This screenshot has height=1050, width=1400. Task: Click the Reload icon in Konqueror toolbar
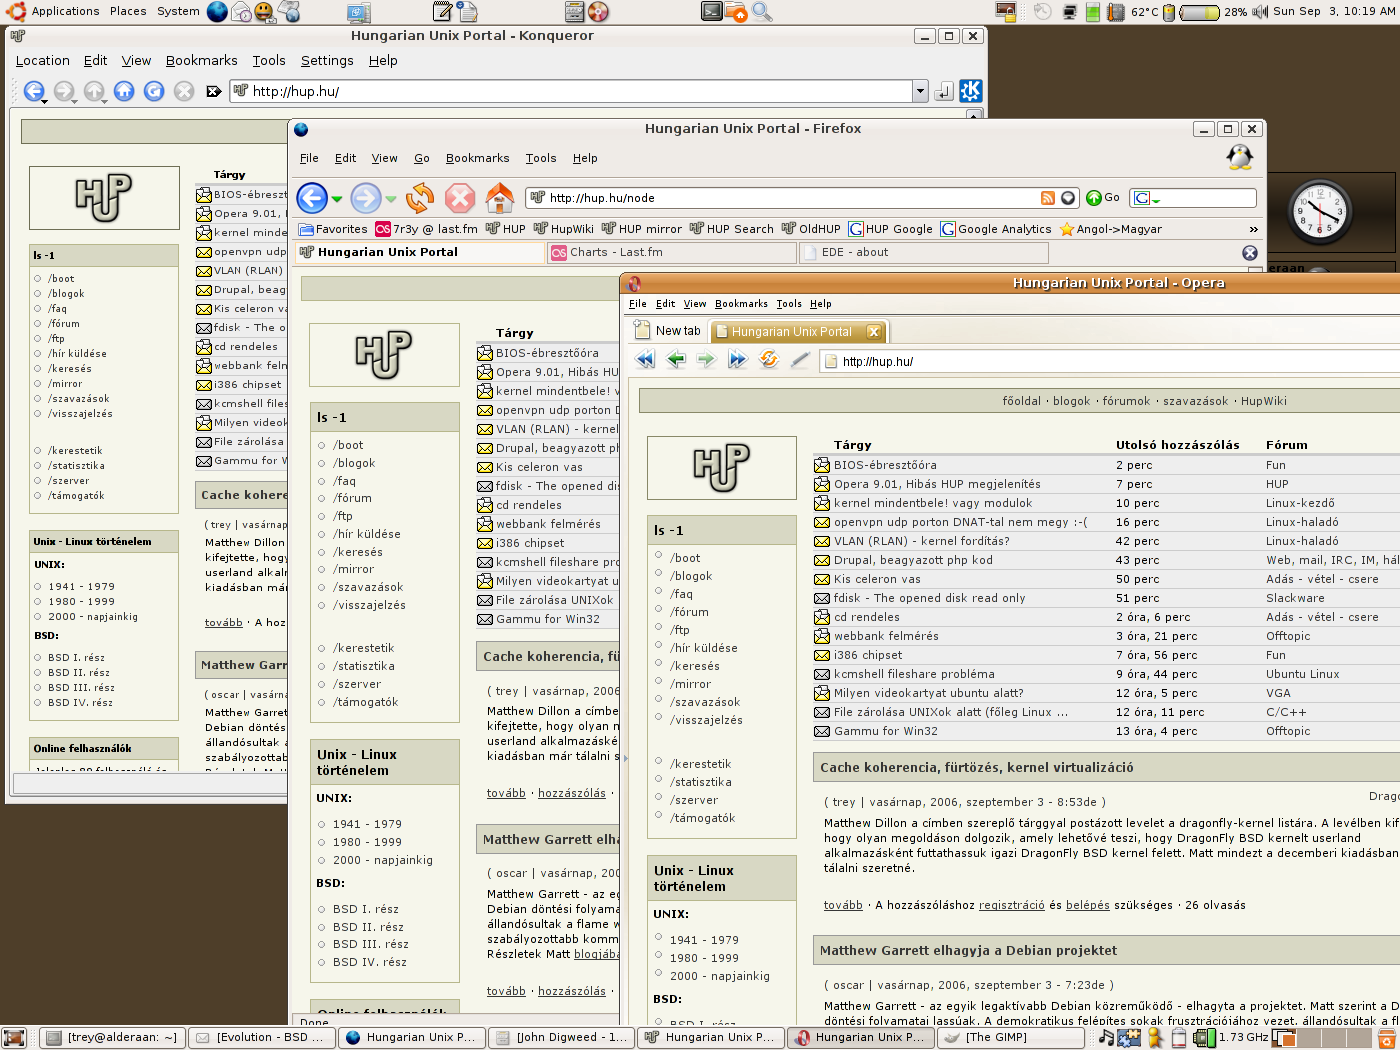(154, 91)
